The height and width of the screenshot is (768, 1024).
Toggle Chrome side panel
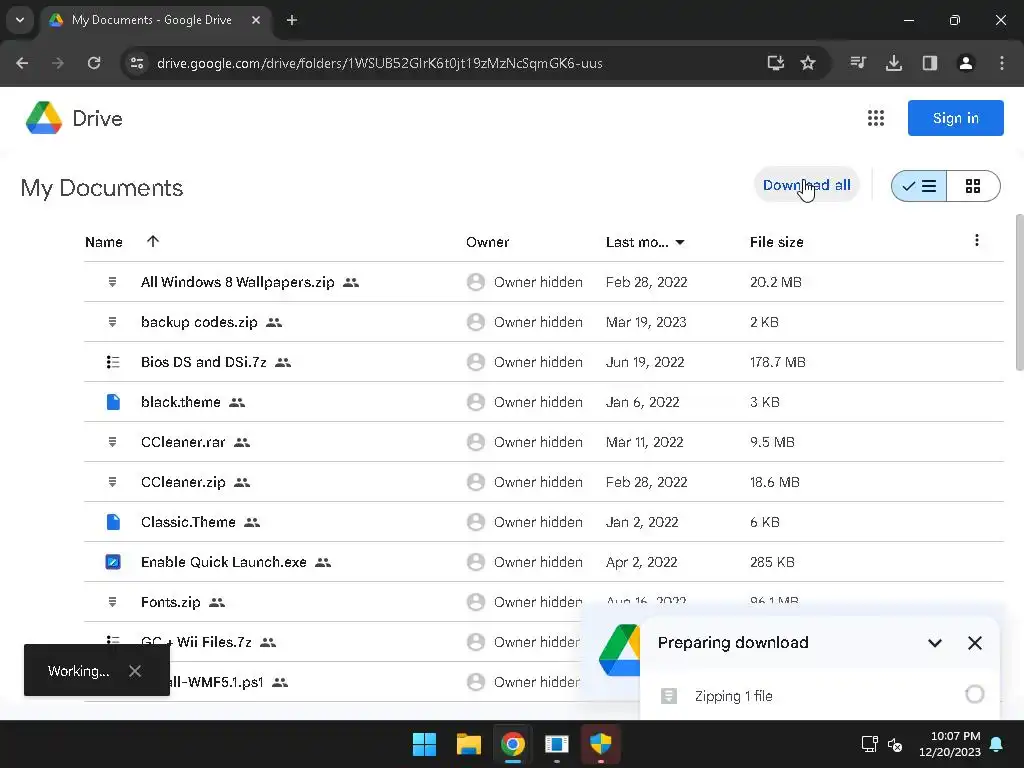[929, 63]
